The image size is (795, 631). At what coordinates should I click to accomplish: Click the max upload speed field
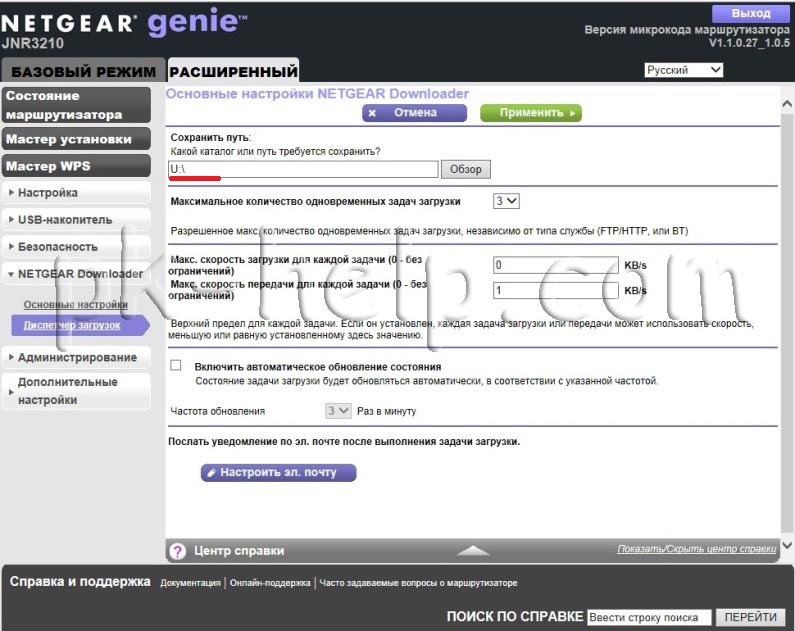(556, 290)
